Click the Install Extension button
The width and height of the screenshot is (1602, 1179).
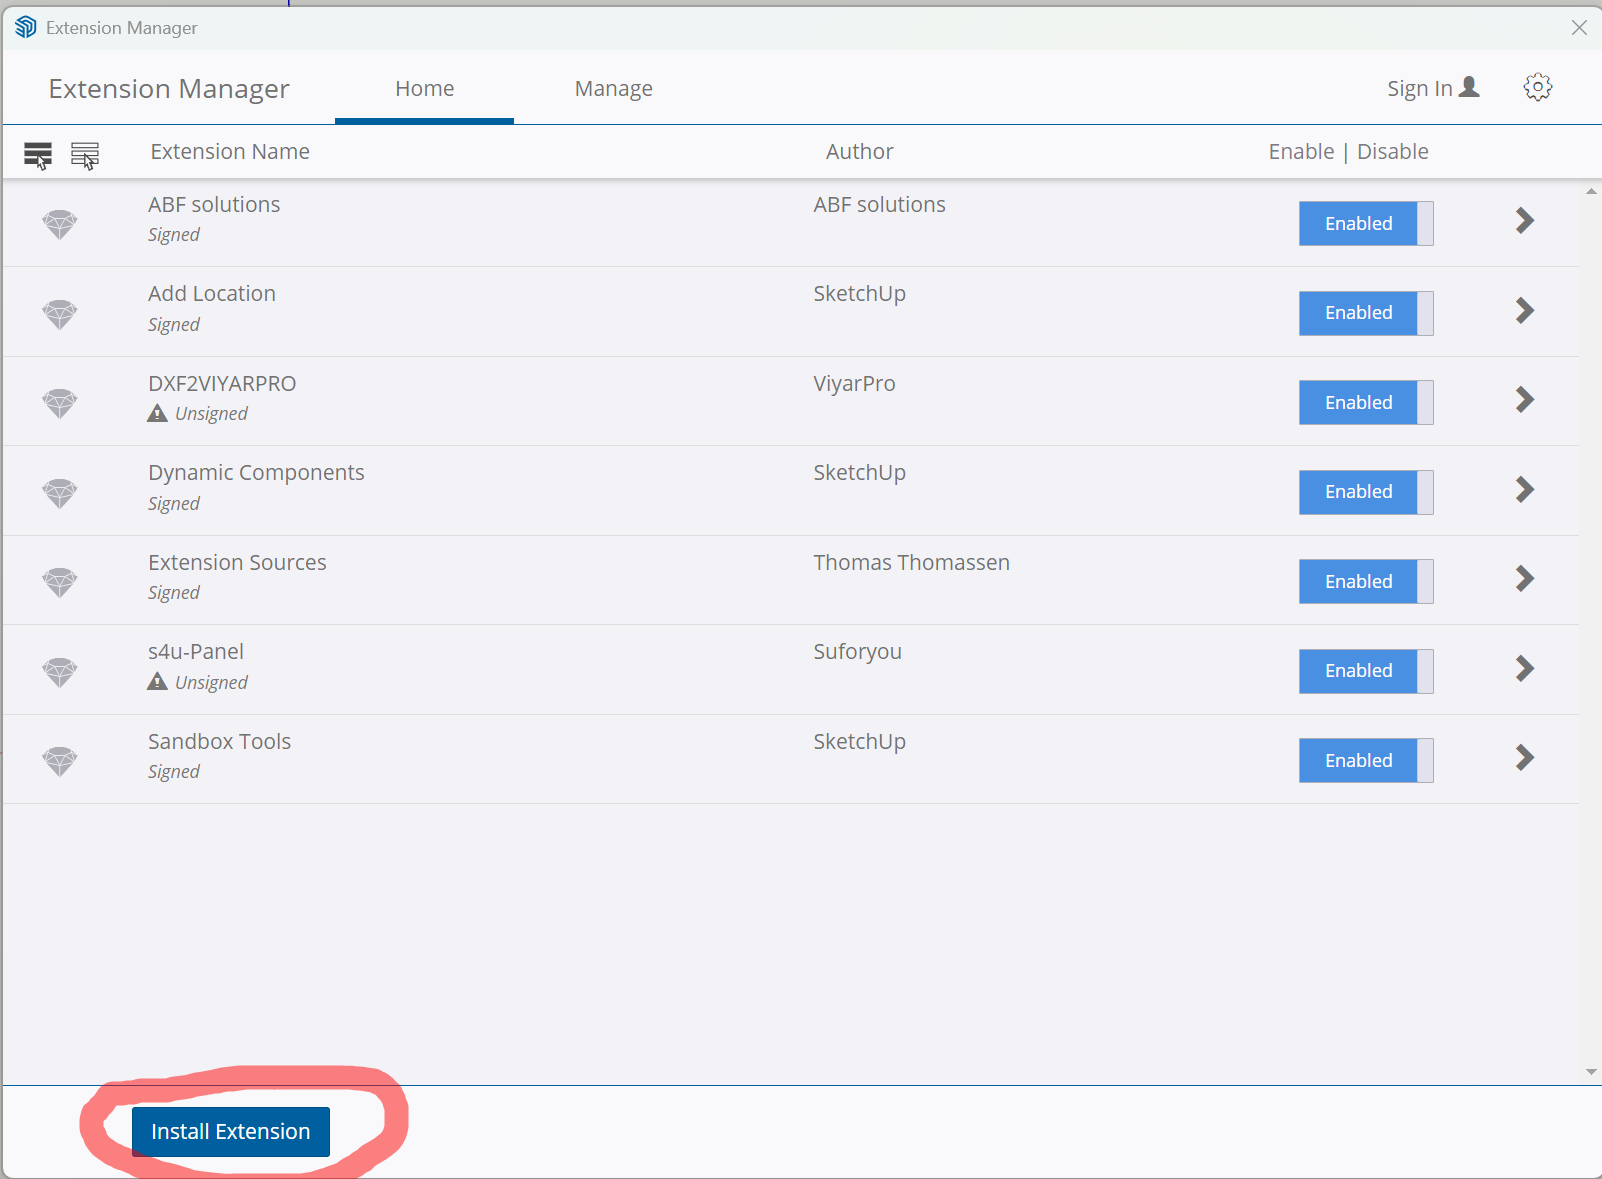[231, 1132]
